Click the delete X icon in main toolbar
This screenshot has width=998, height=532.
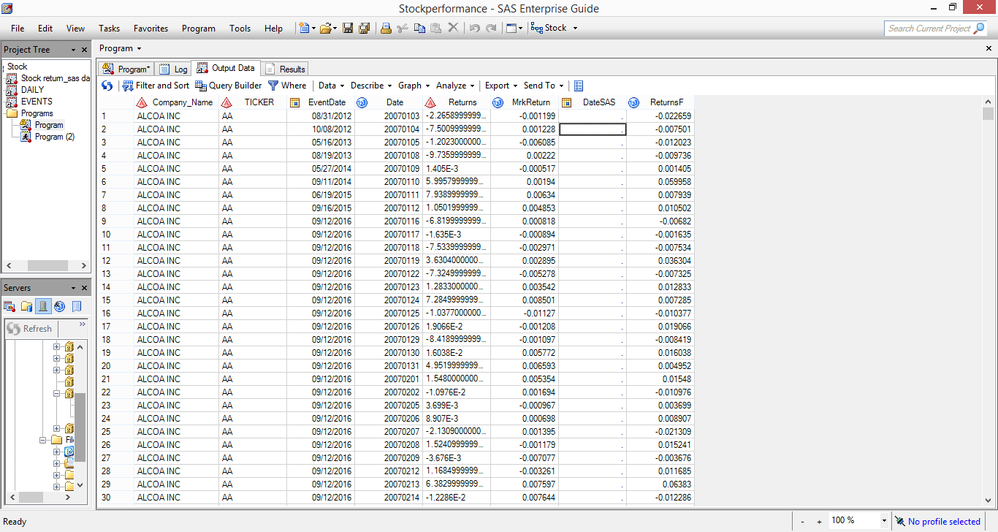click(x=453, y=28)
